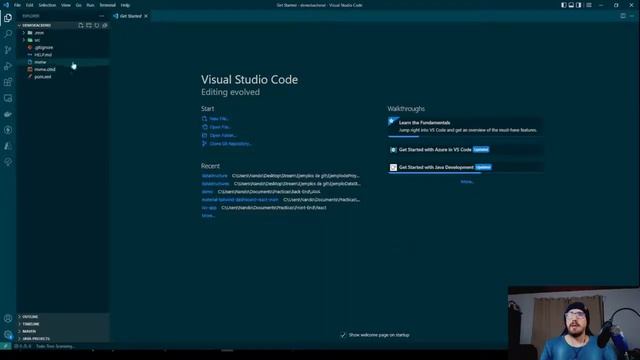Open the 'demo' recent folder entry
This screenshot has height=360, width=640.
[x=207, y=192]
